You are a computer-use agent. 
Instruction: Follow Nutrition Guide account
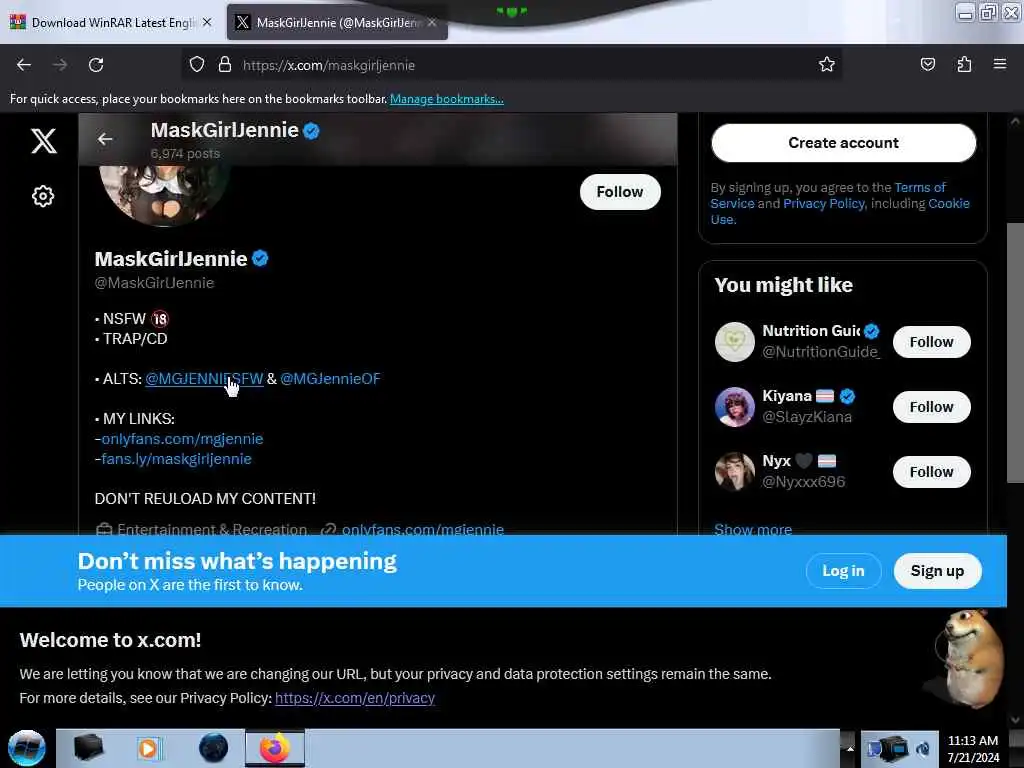931,342
